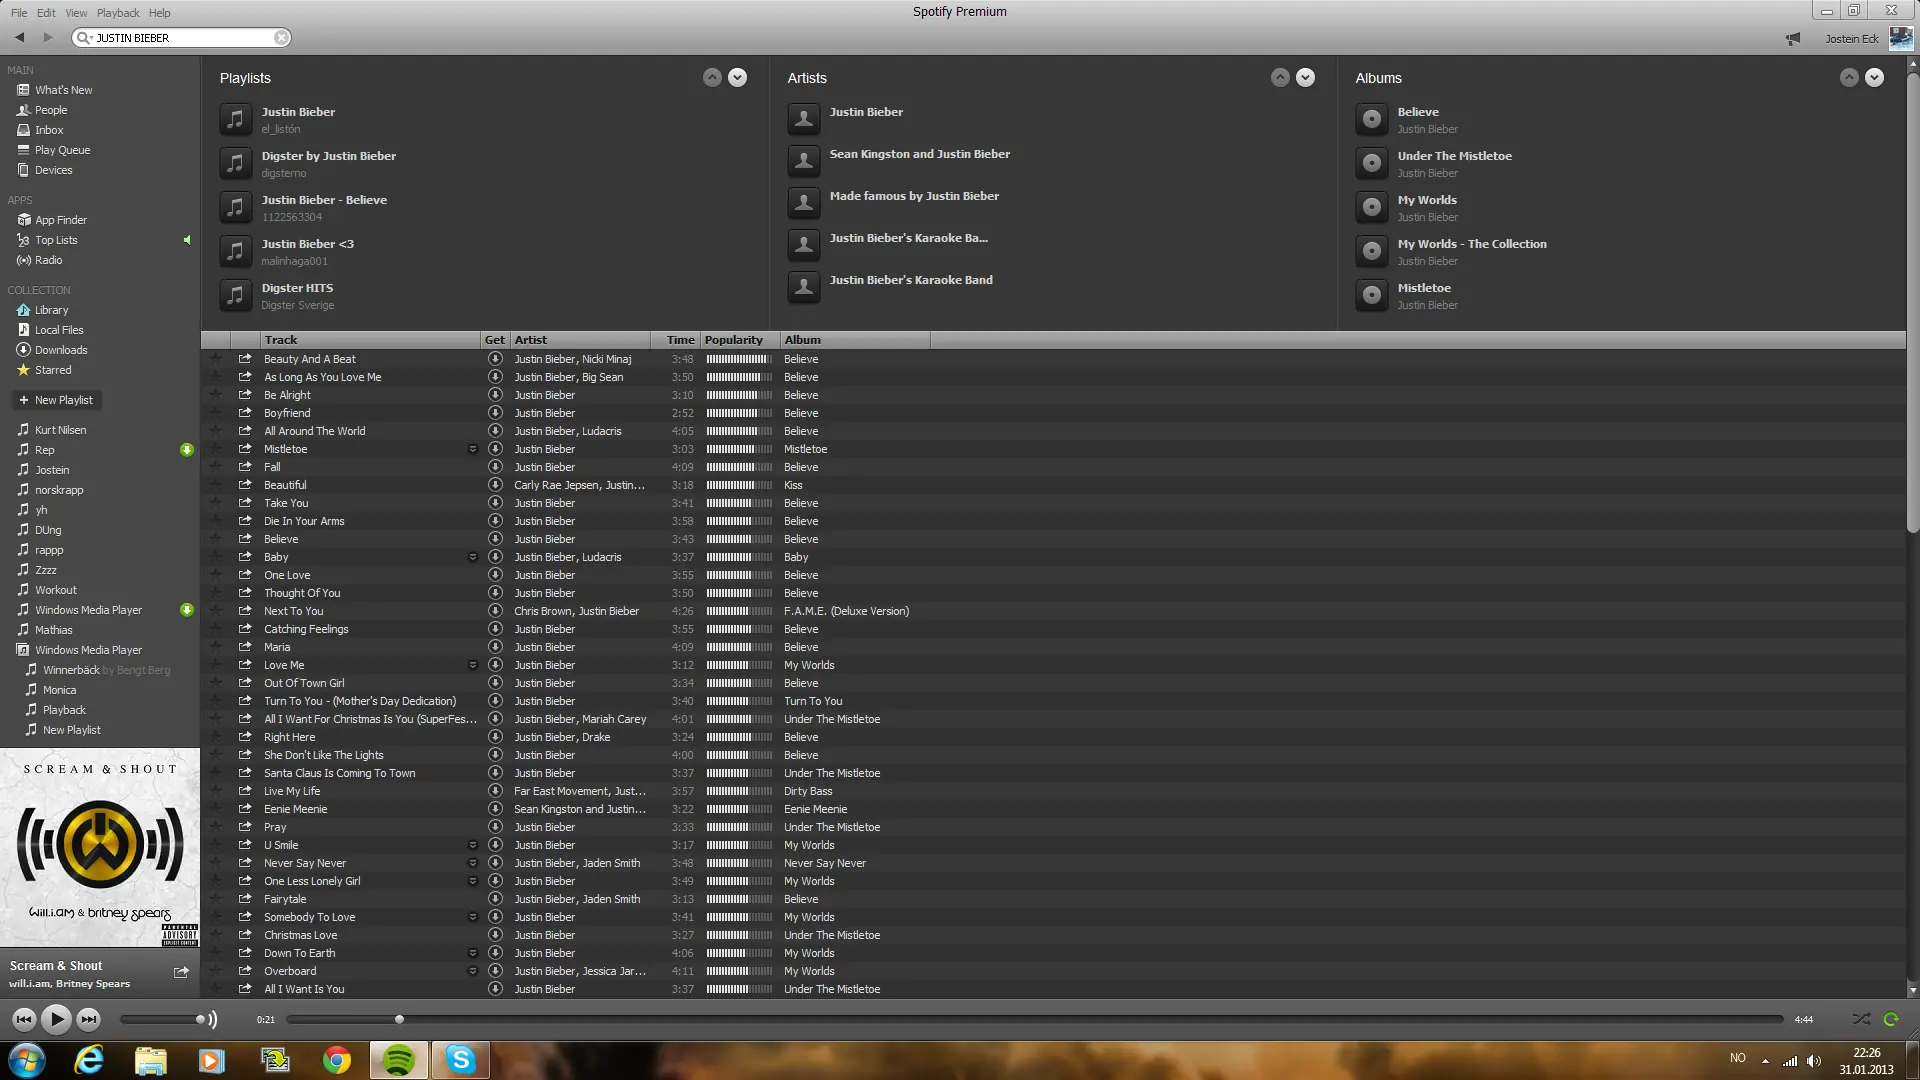Open the Play Queue
Viewport: 1920px width, 1080px height.
61,150
